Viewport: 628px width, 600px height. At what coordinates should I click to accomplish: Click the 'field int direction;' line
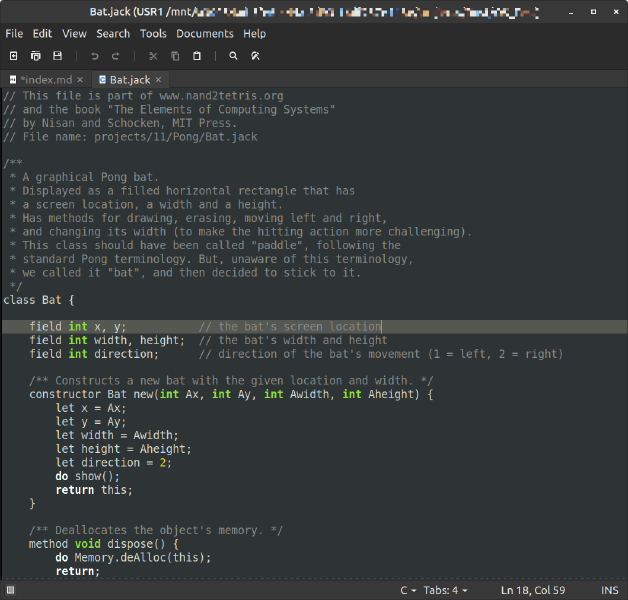tap(94, 354)
